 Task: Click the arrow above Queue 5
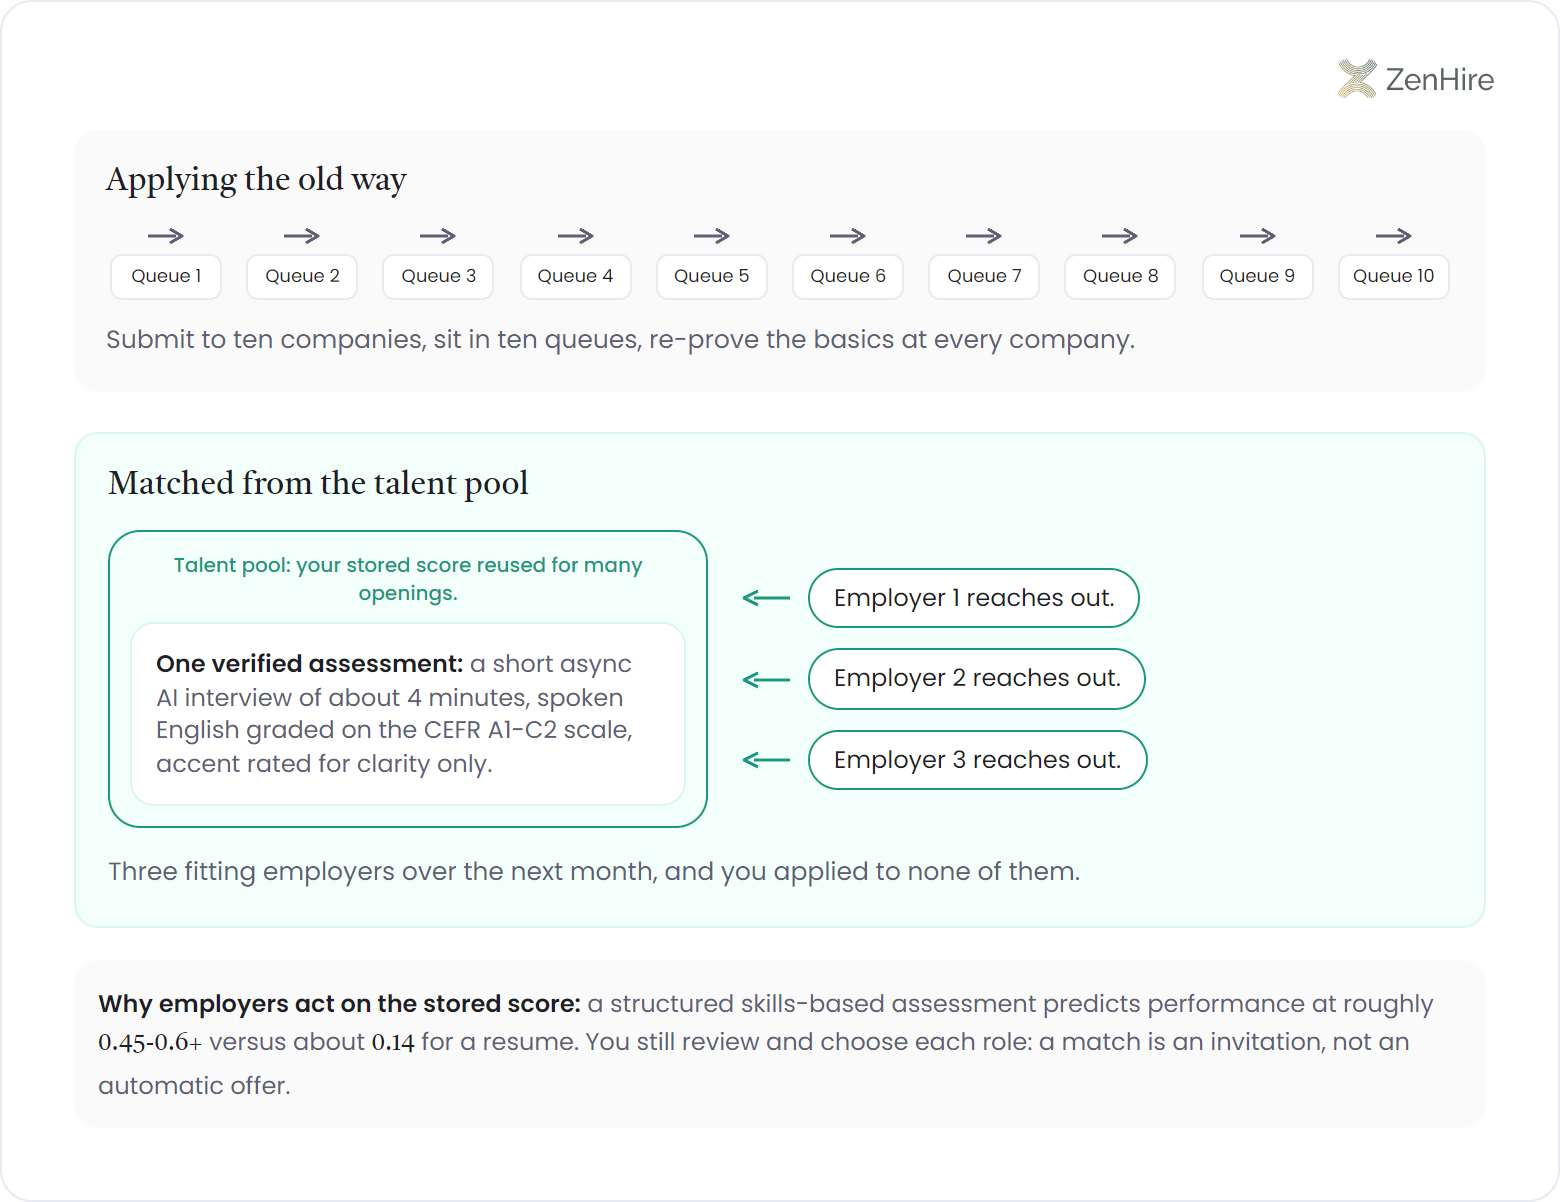(x=712, y=236)
